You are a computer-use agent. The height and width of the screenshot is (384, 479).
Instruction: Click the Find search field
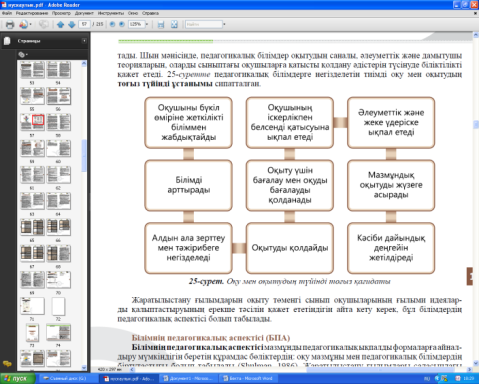click(x=204, y=24)
